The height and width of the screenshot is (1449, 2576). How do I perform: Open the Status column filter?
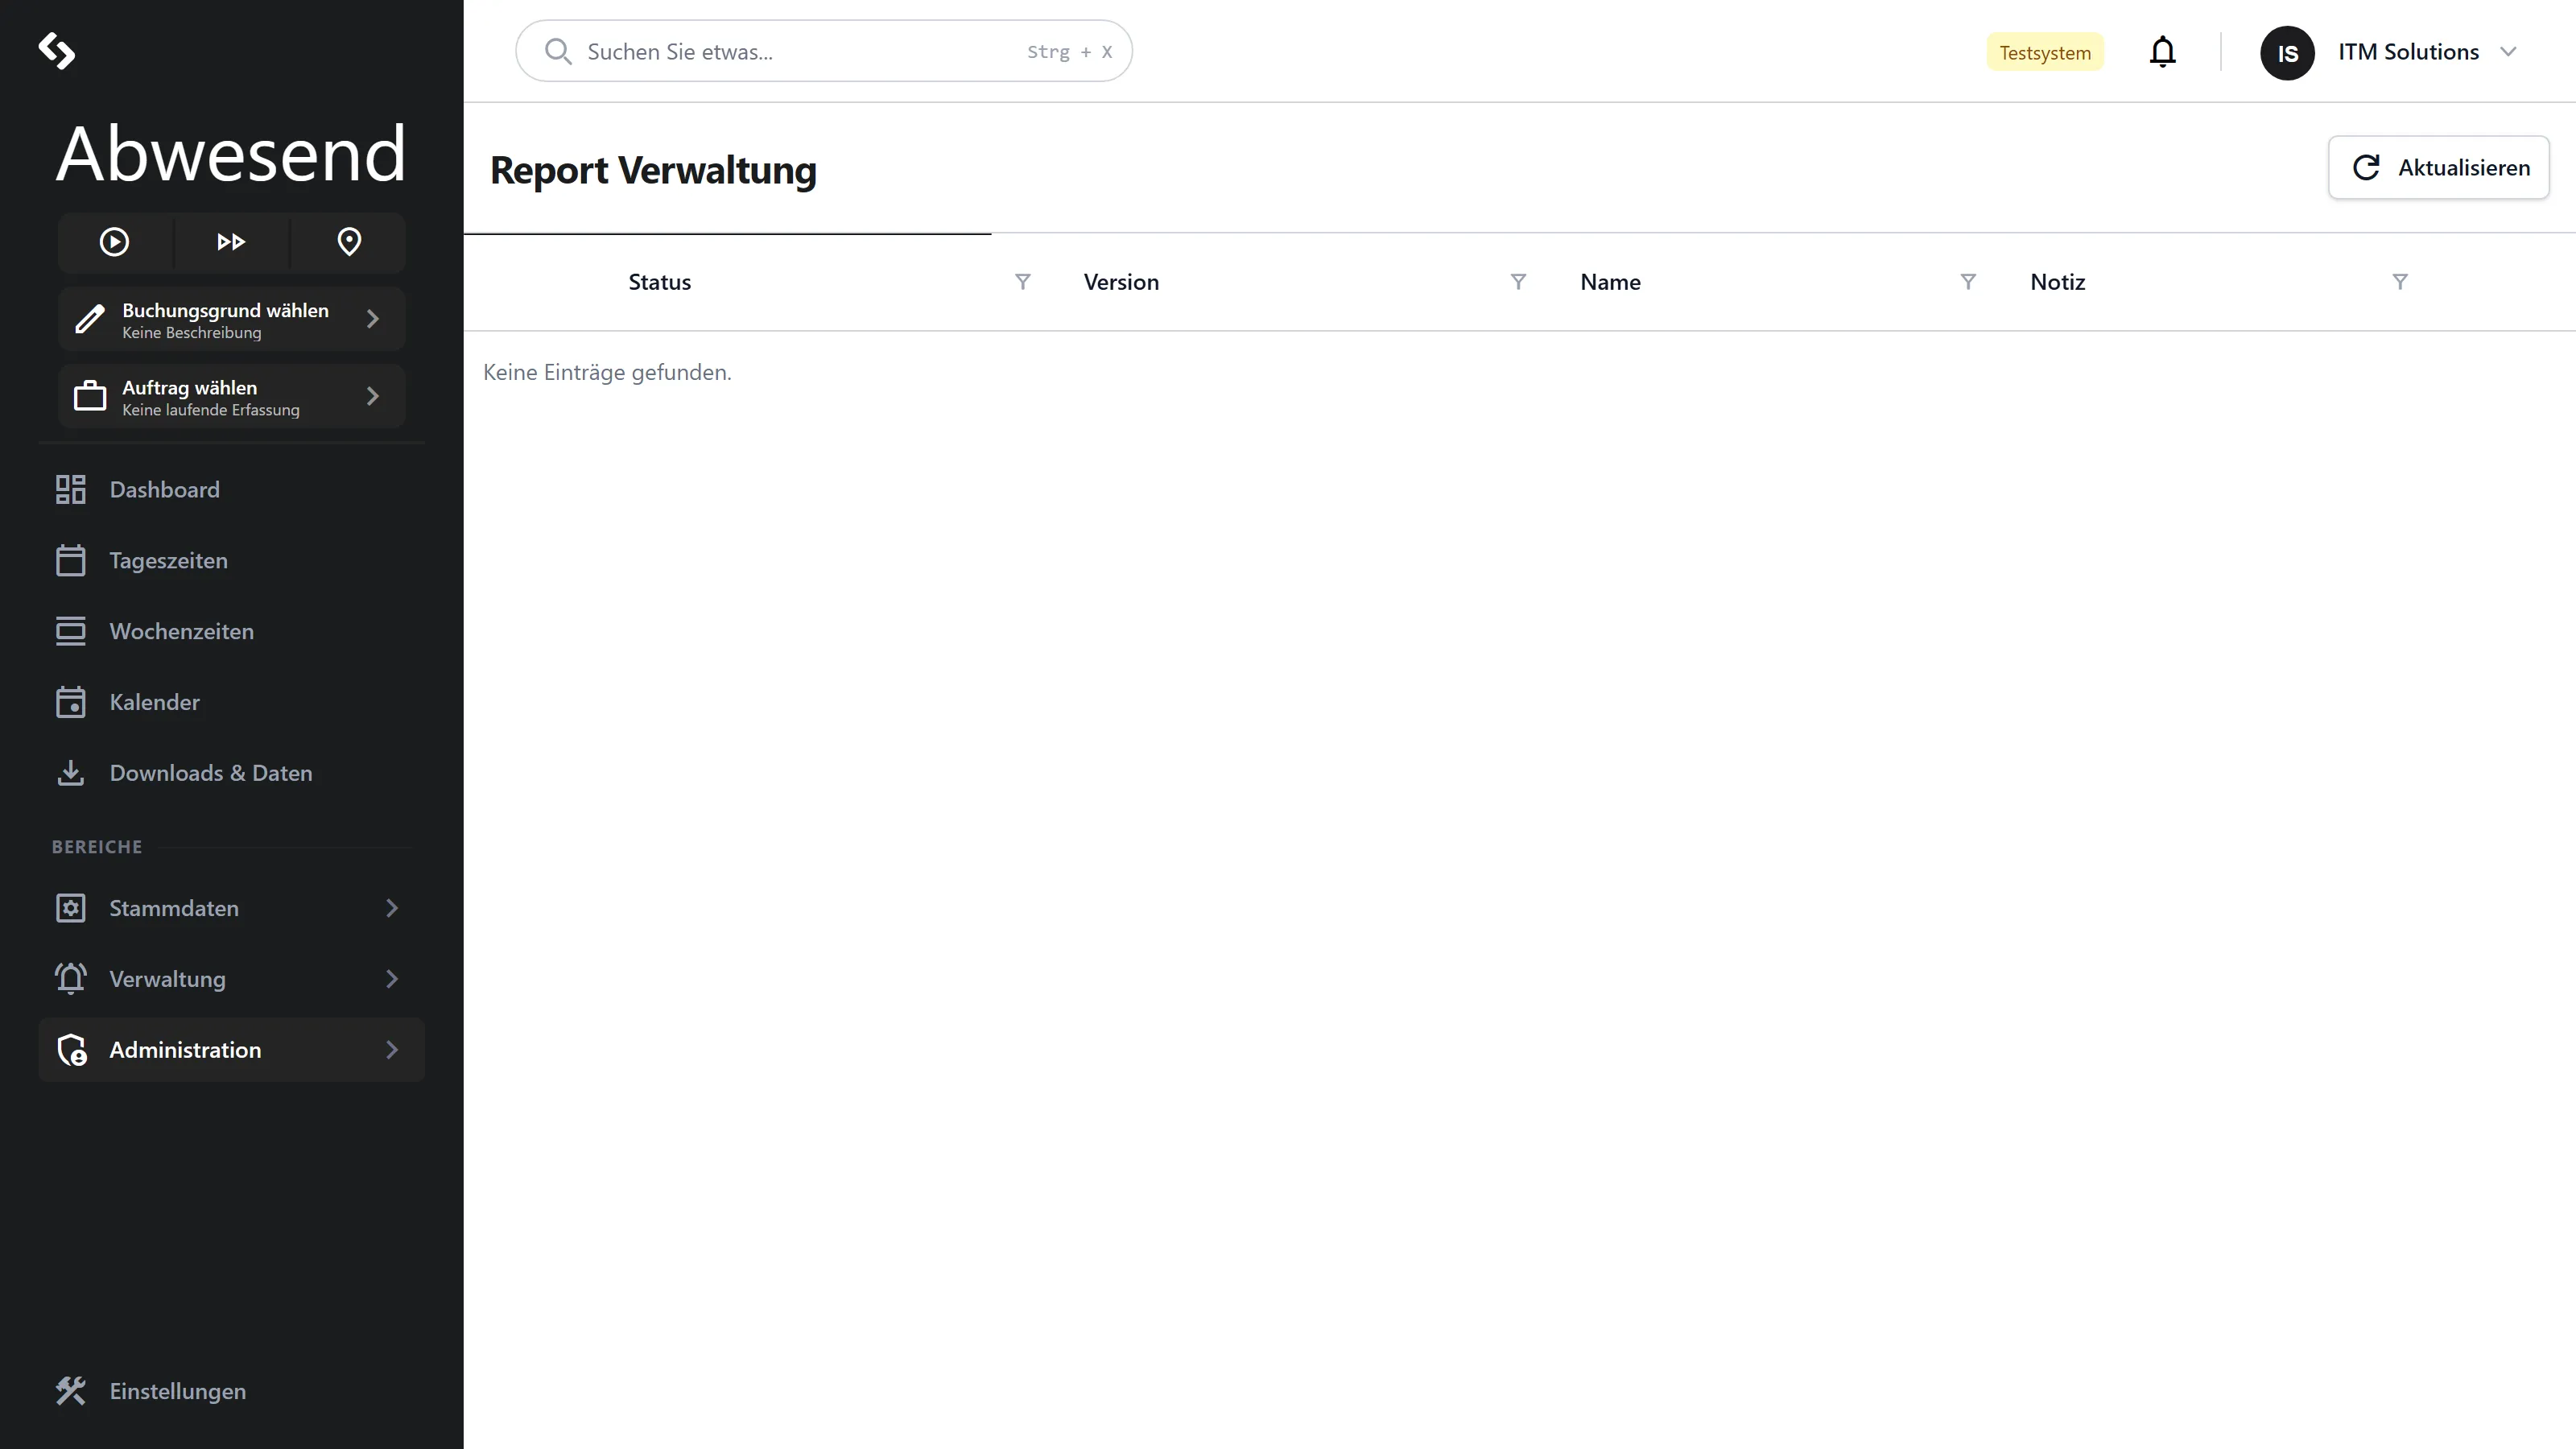(x=1023, y=282)
